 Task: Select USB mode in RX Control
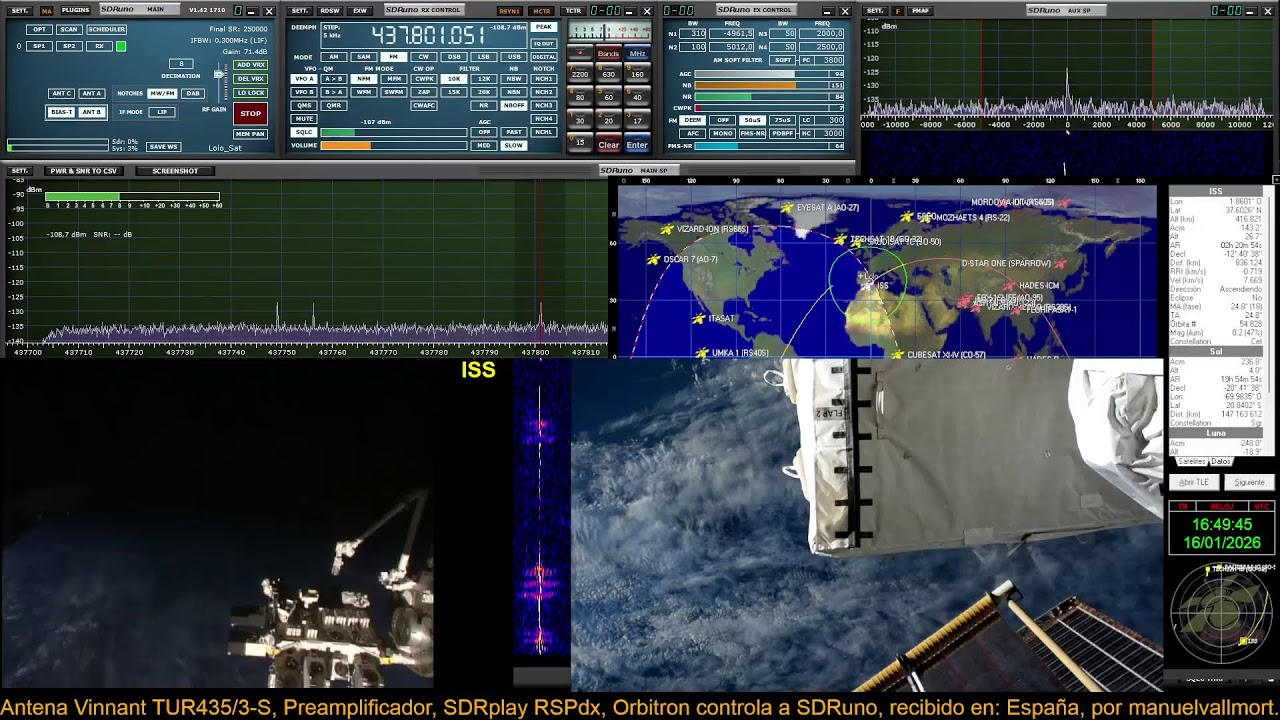tap(514, 57)
